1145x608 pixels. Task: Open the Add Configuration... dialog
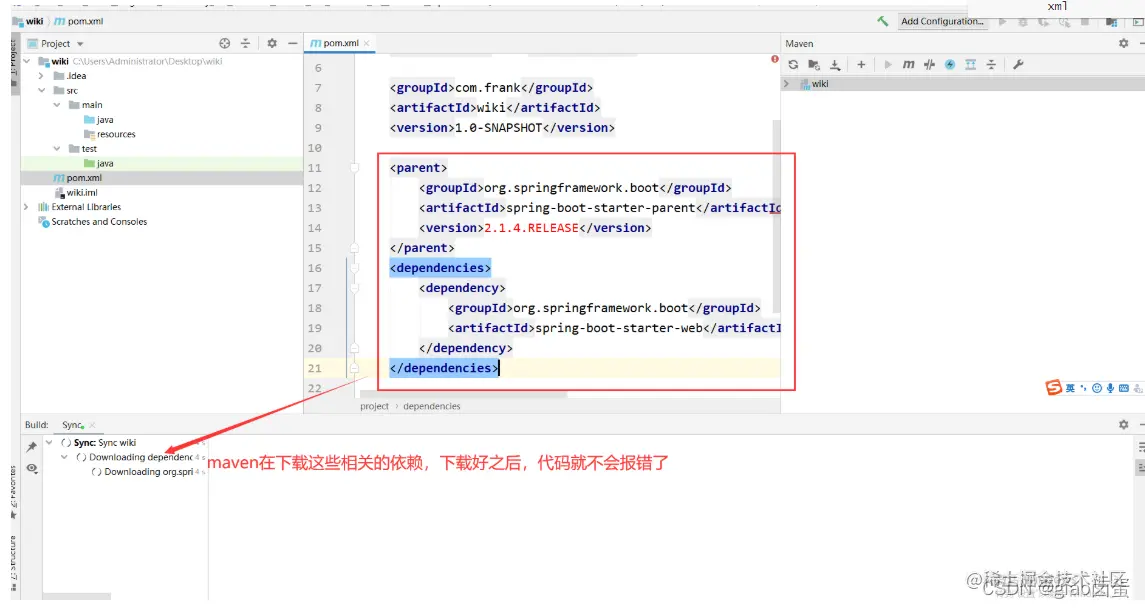click(942, 21)
